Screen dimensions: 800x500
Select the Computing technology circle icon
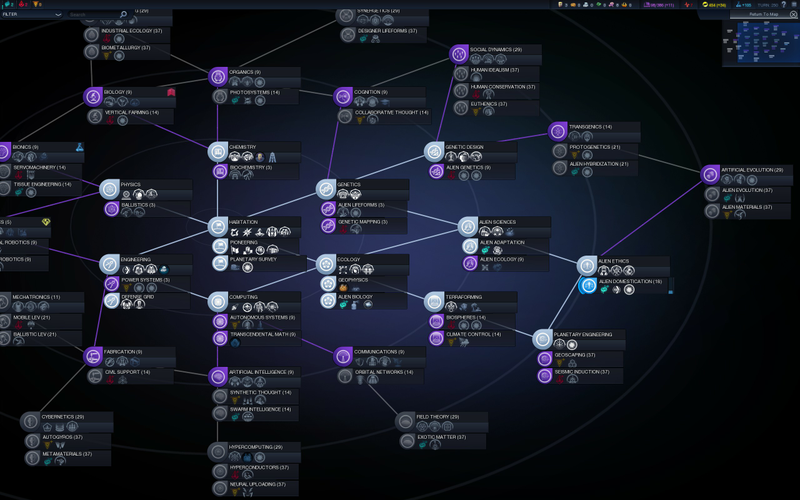click(x=218, y=301)
